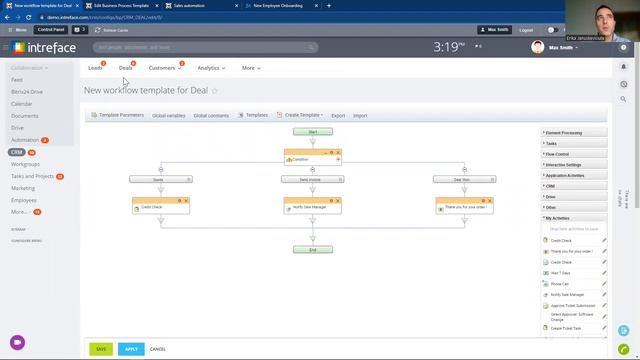
Task: Collapse Deal Won branch circle toggle
Action: 464,169
